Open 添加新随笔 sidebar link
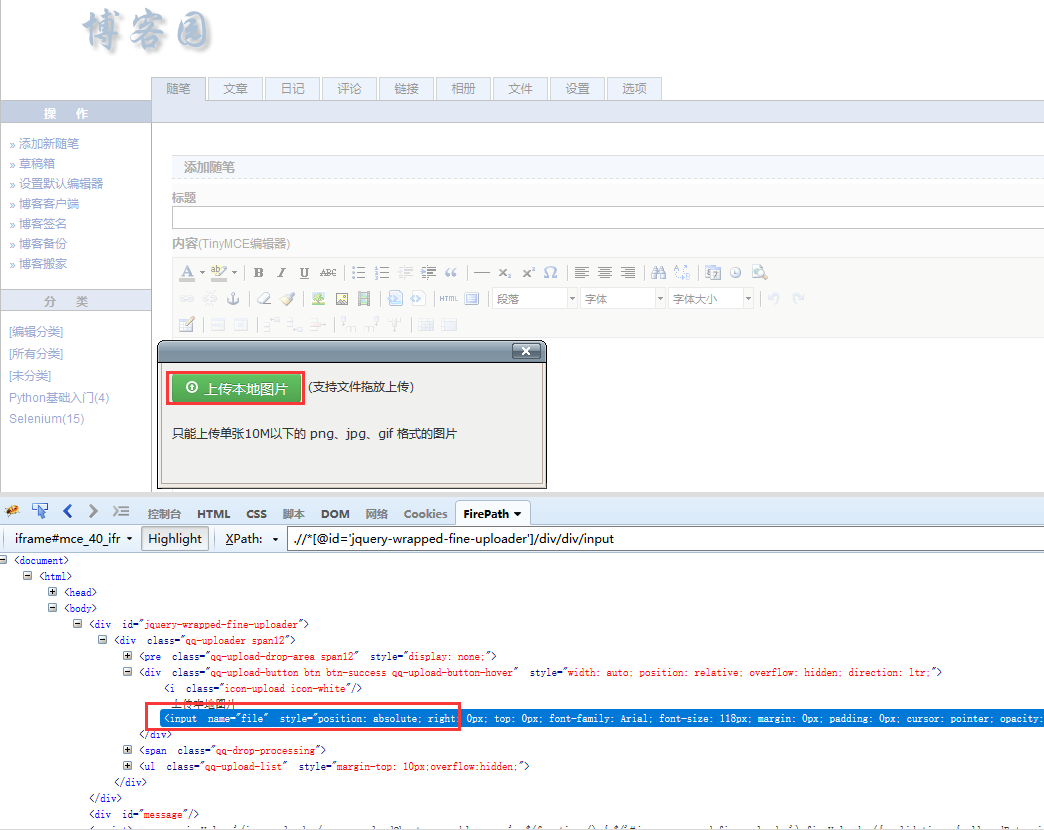 click(x=49, y=144)
